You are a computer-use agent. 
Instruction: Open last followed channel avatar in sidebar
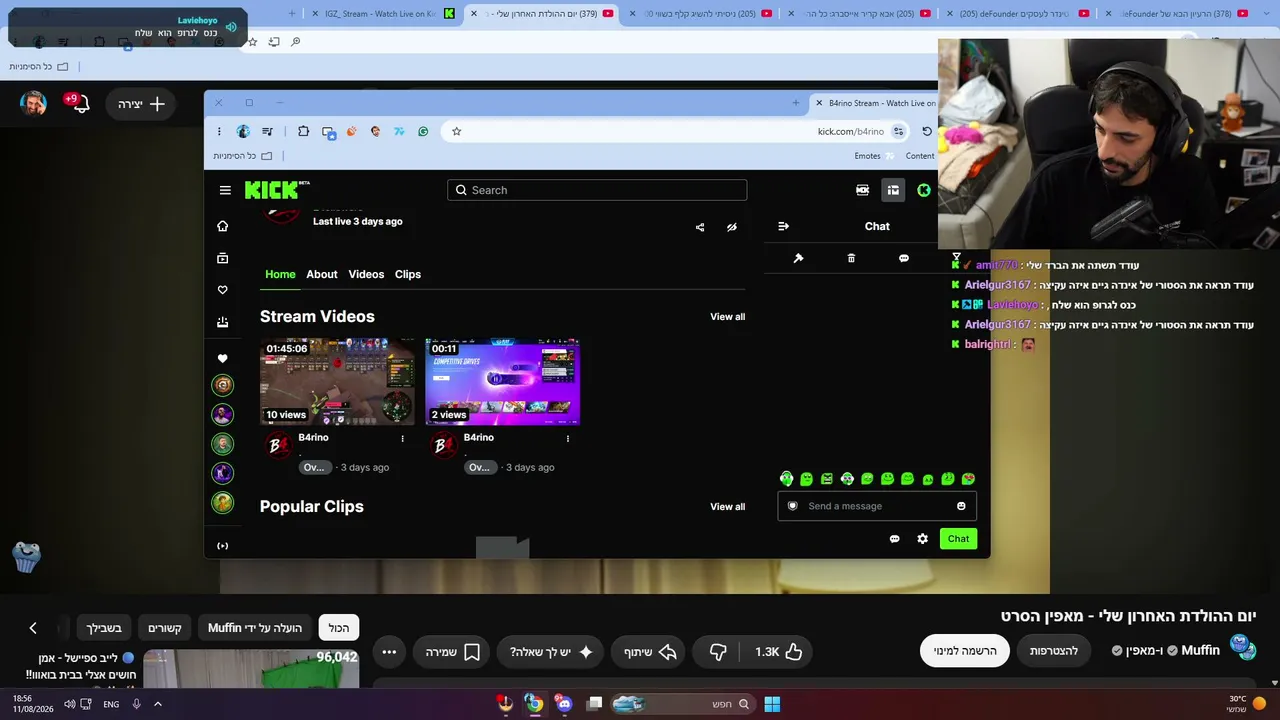[222, 503]
